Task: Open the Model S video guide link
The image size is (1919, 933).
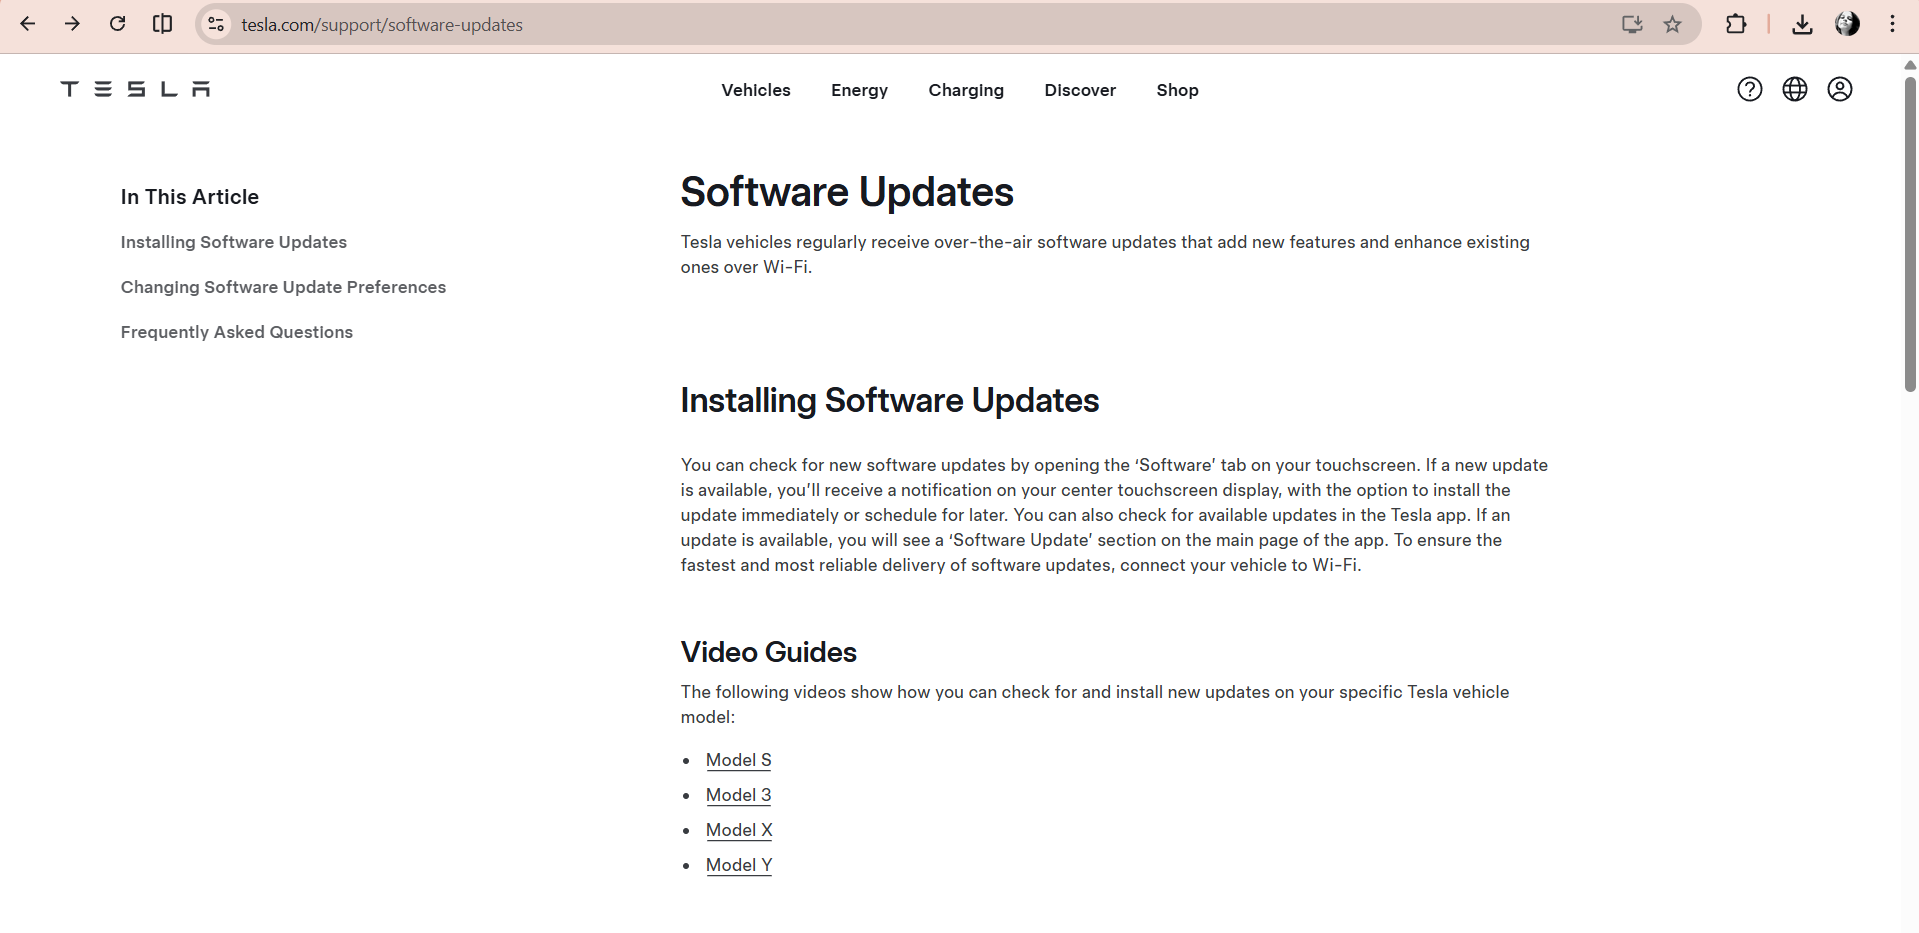Action: (x=738, y=760)
